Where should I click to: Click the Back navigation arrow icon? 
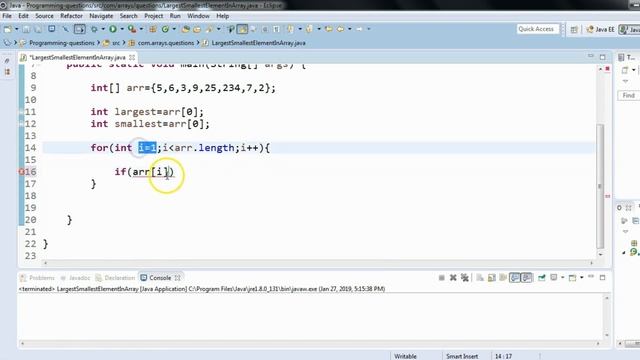point(340,29)
